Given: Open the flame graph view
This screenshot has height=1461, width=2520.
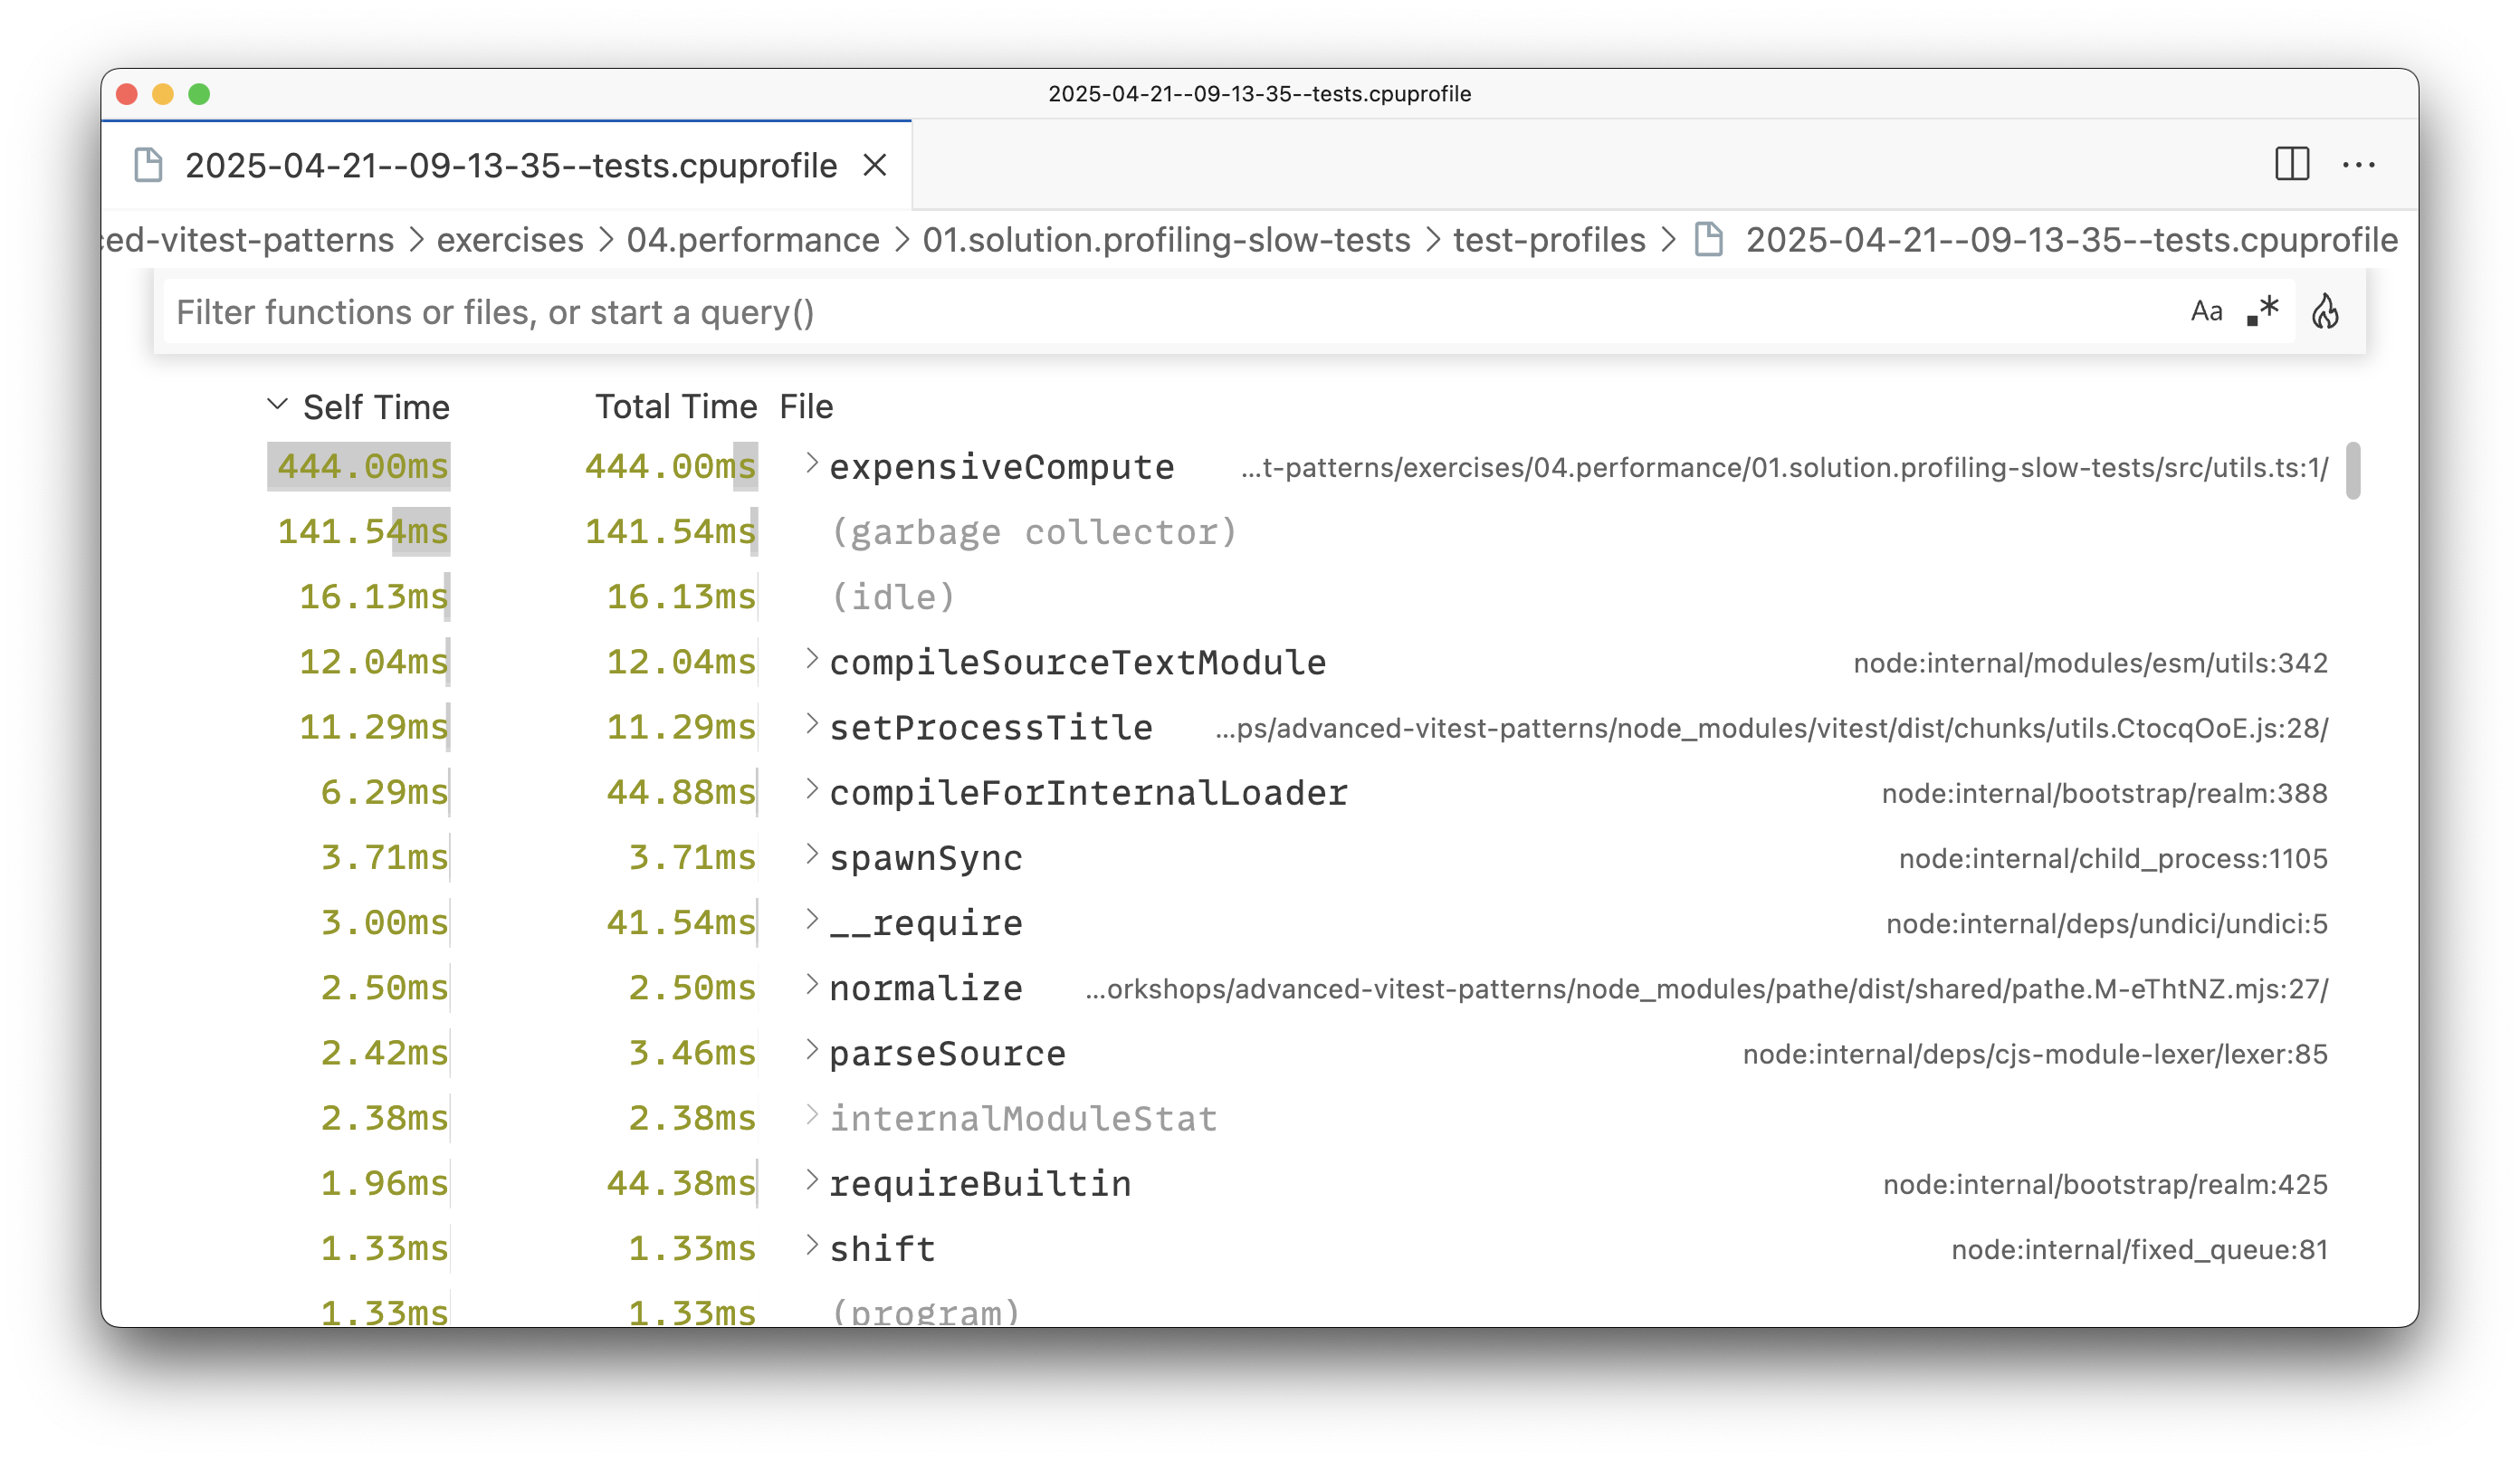Looking at the screenshot, I should (2326, 312).
